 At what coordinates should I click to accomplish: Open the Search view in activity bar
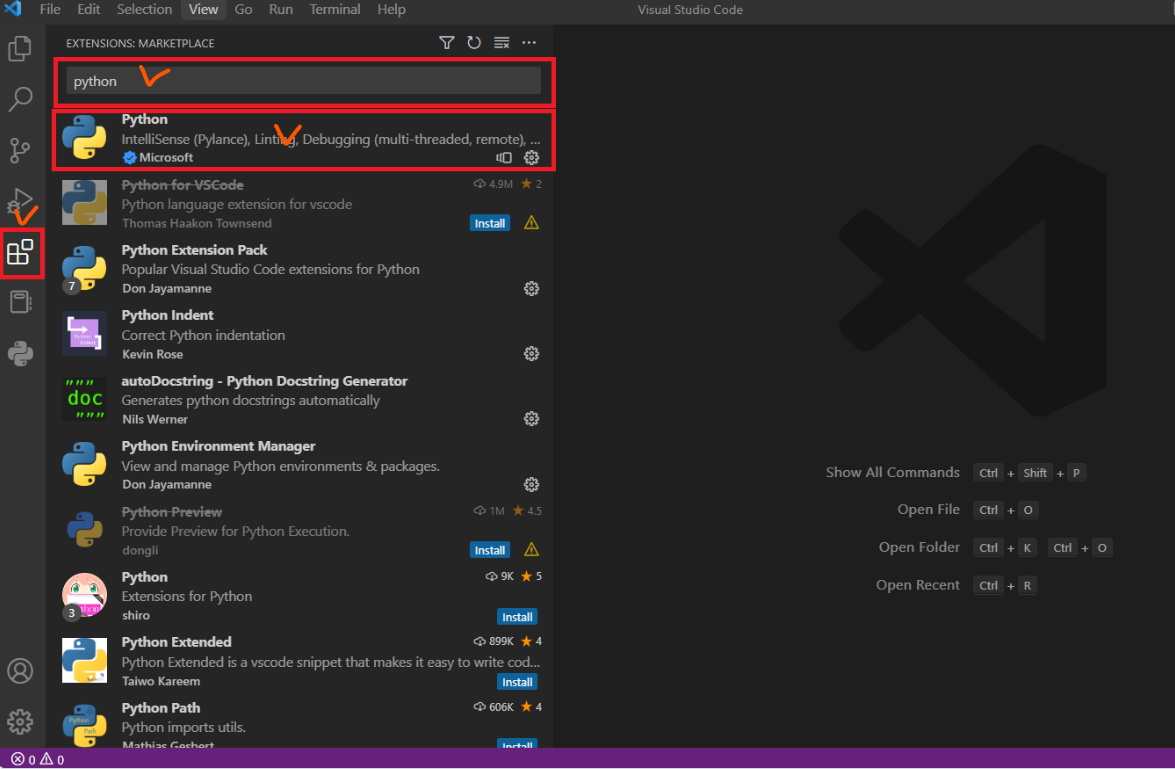(x=20, y=98)
